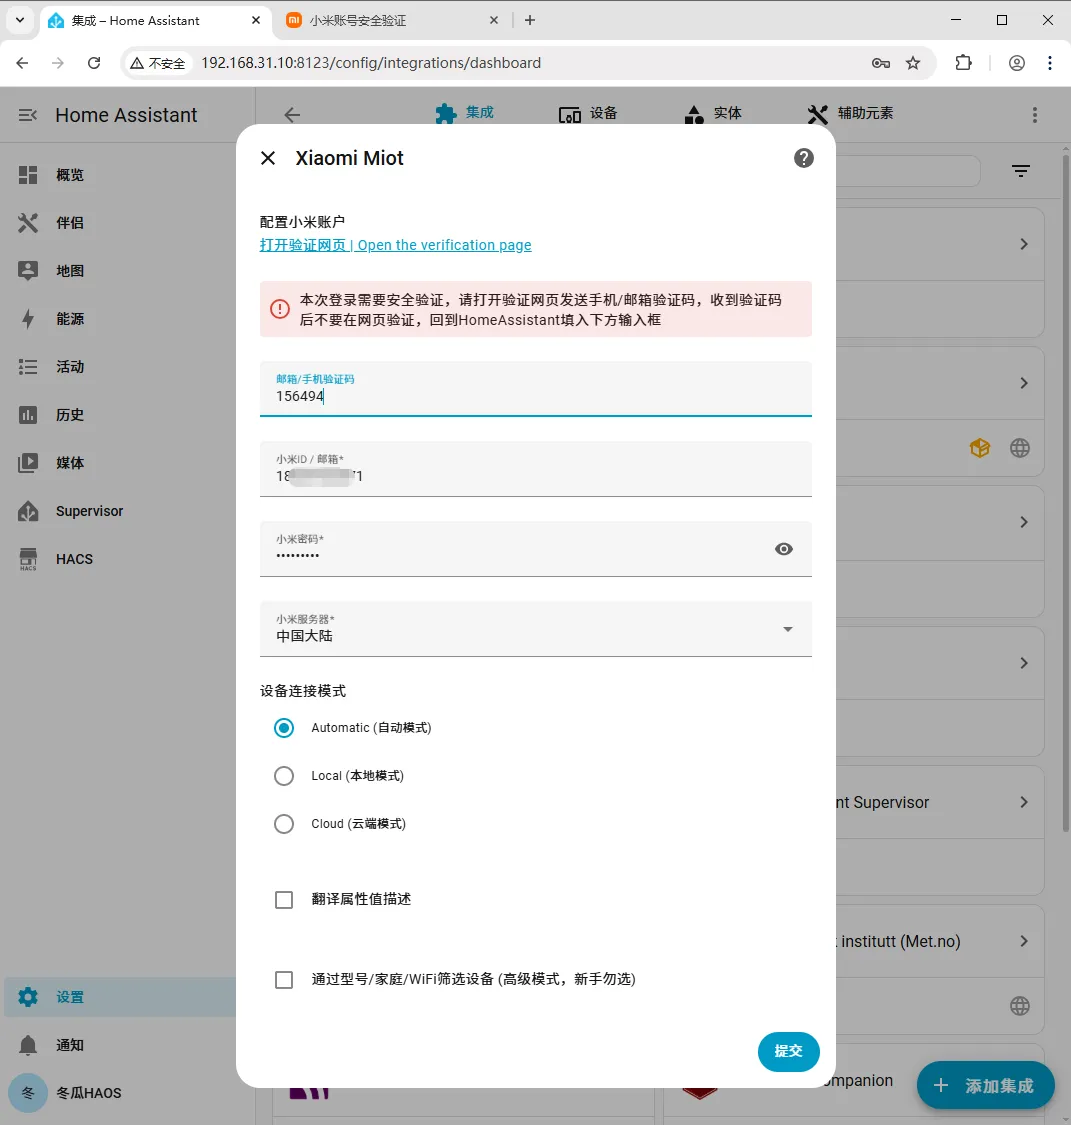Close the 小米账号安全验证 browser tab

click(x=494, y=20)
